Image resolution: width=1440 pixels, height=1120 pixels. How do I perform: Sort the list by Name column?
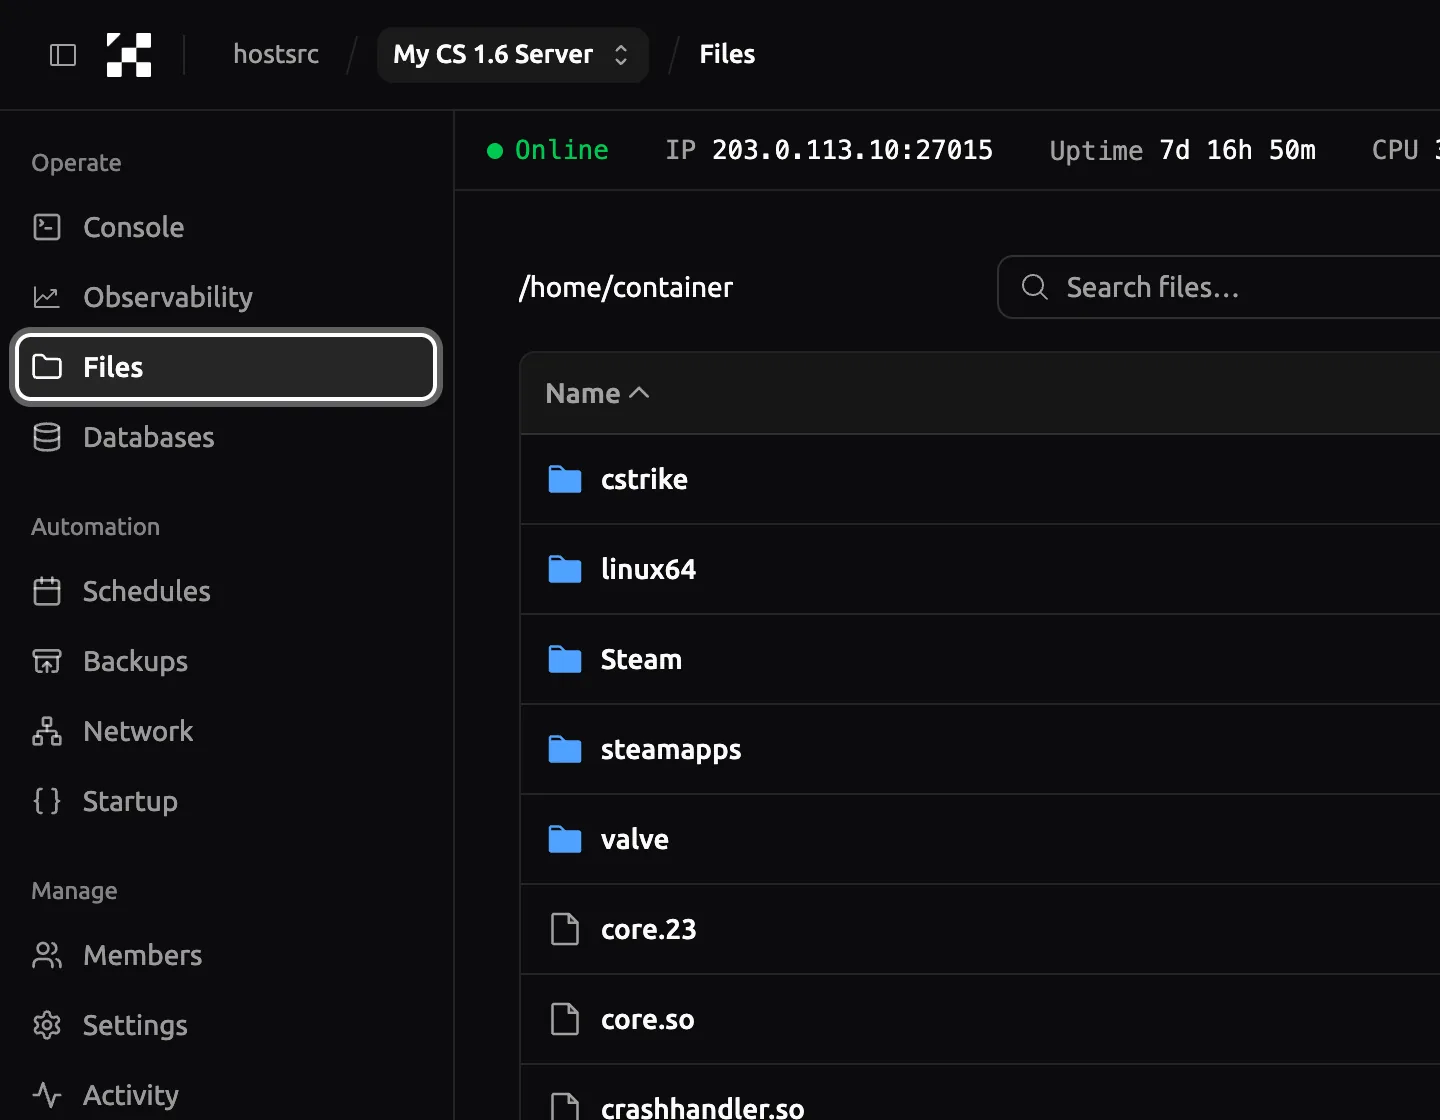598,393
